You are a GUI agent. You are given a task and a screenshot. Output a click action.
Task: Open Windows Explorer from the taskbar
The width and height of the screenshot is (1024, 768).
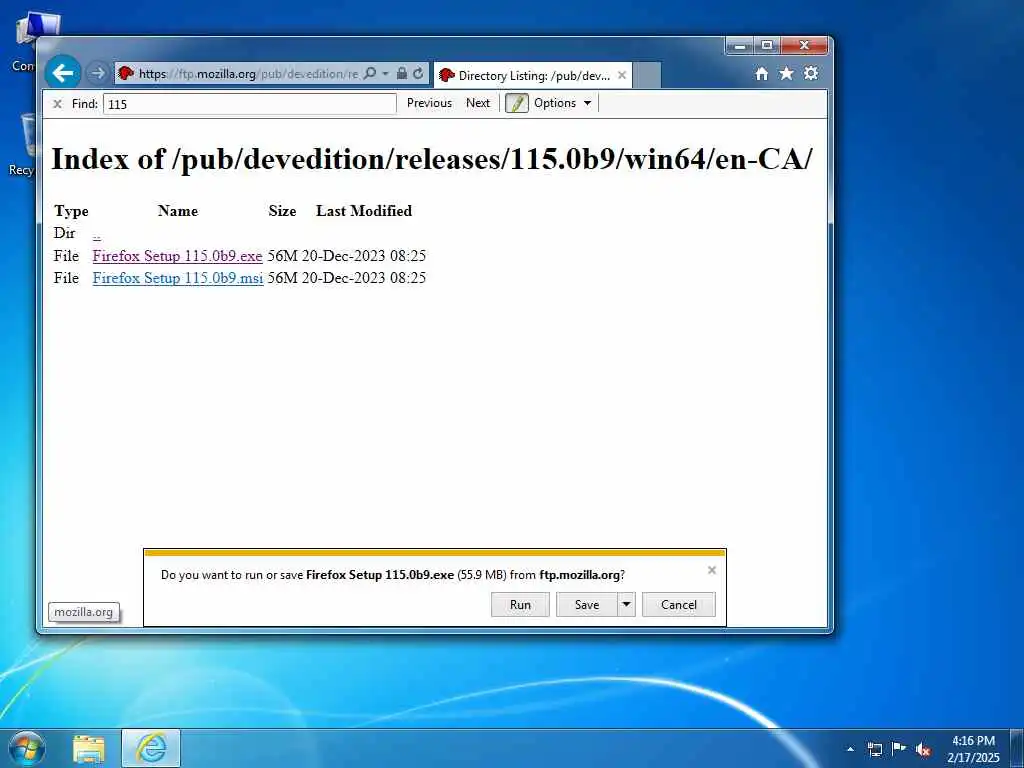pyautogui.click(x=89, y=749)
